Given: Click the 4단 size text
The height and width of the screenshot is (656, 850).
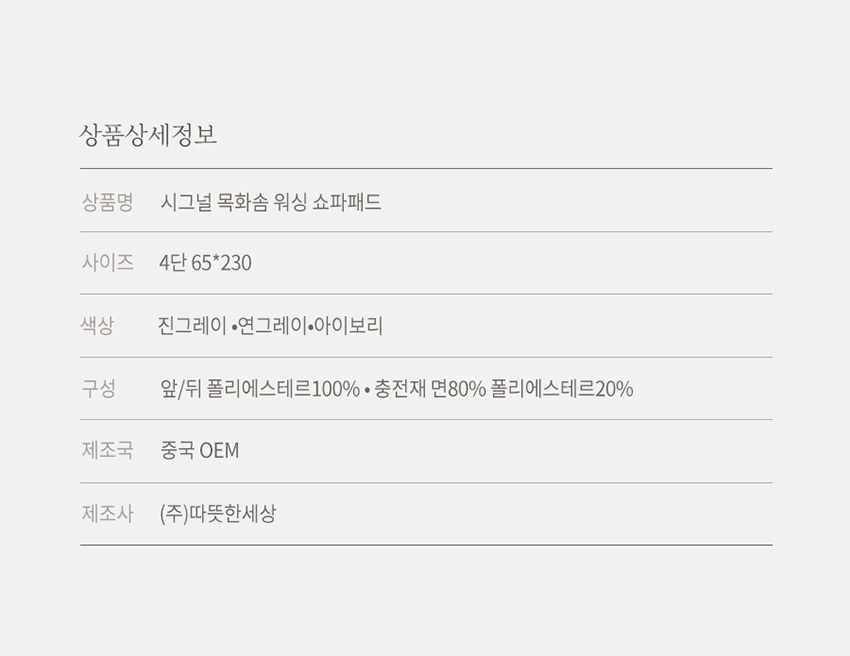Looking at the screenshot, I should coord(173,263).
